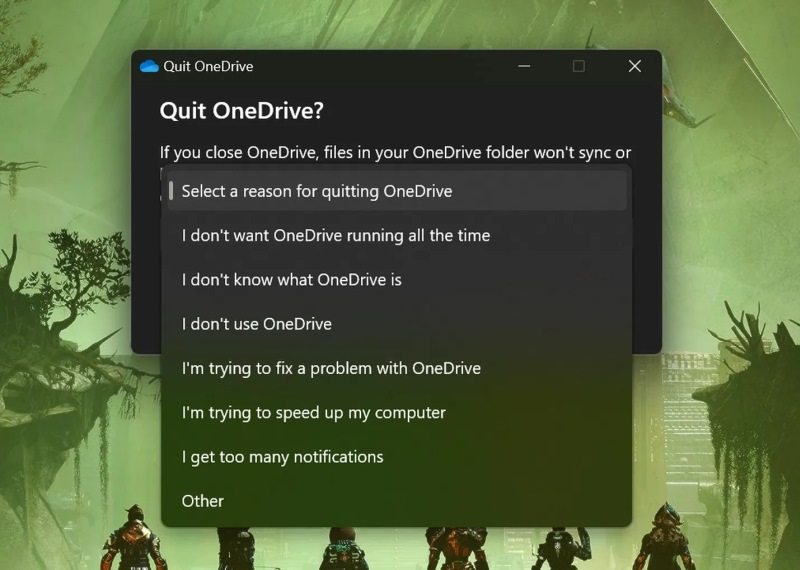Minimize the Quit OneDrive dialog
This screenshot has width=800, height=570.
point(524,66)
